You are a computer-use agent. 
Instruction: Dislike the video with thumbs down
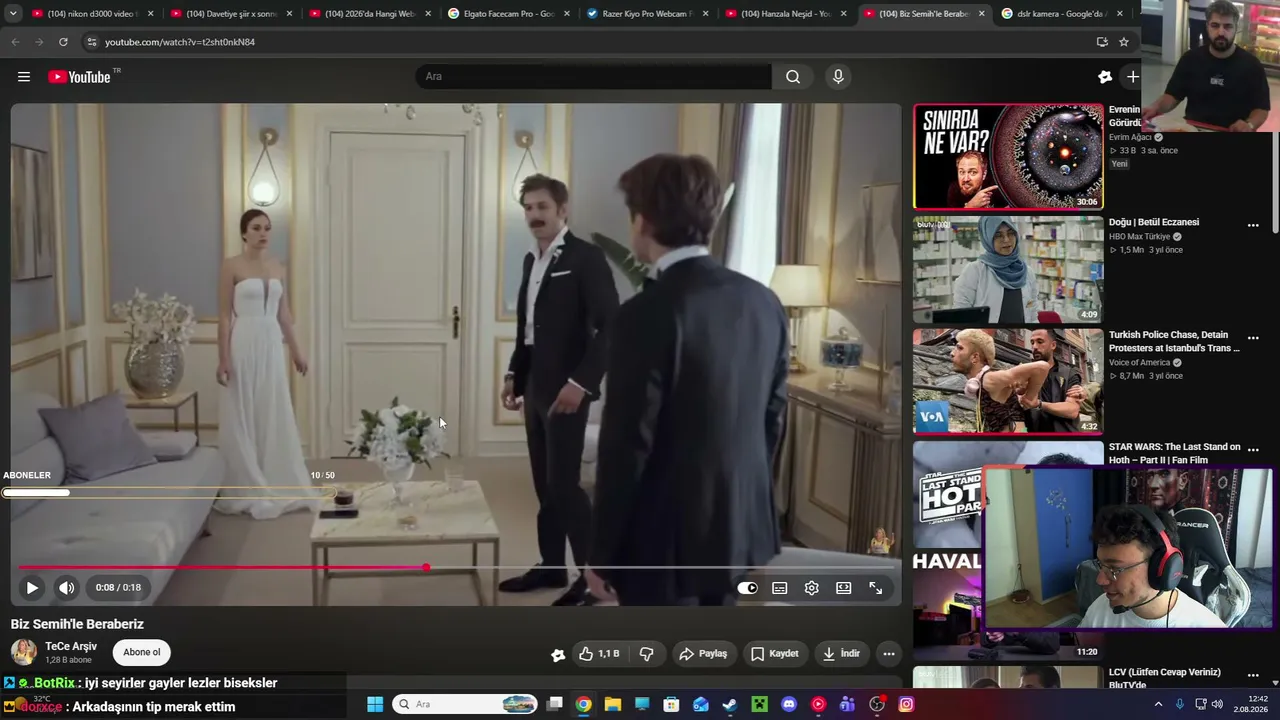[647, 654]
